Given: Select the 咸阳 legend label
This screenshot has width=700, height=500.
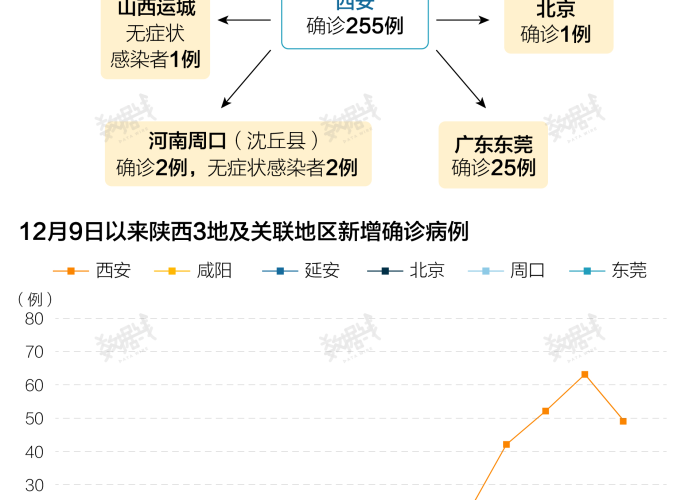Looking at the screenshot, I should click(x=214, y=271).
